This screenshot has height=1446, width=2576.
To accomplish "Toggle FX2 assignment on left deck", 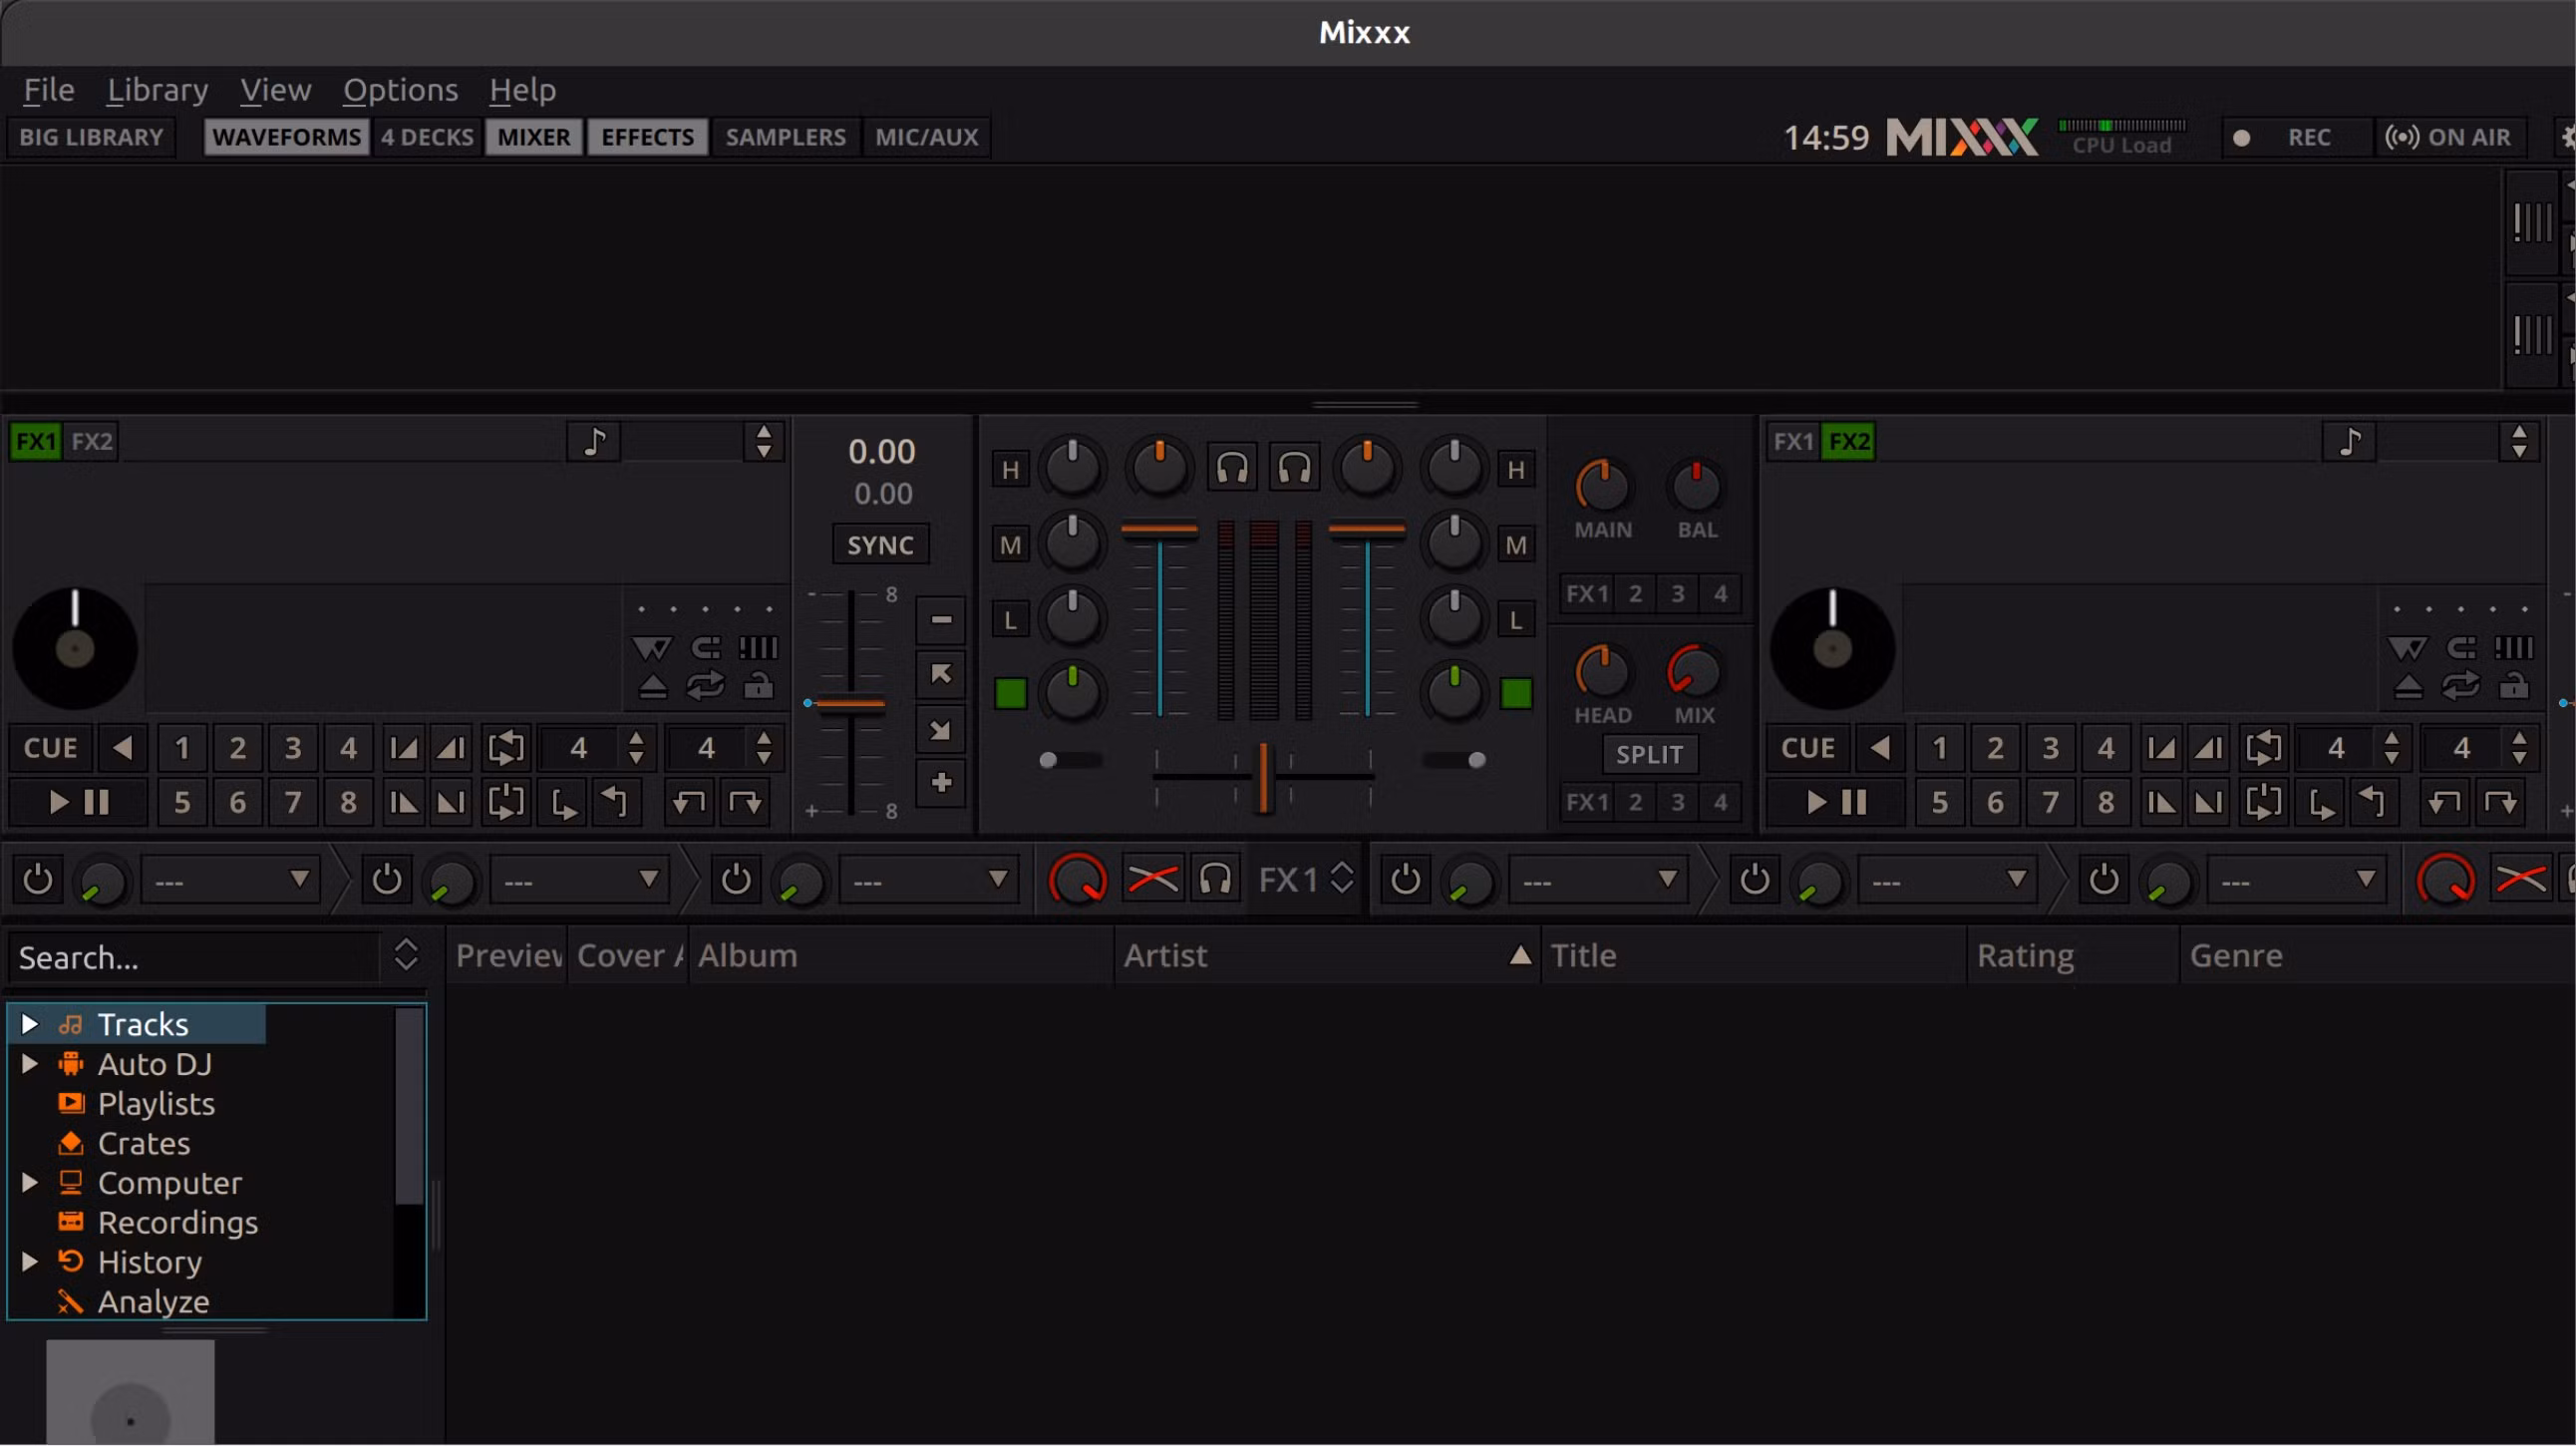I will 91,441.
